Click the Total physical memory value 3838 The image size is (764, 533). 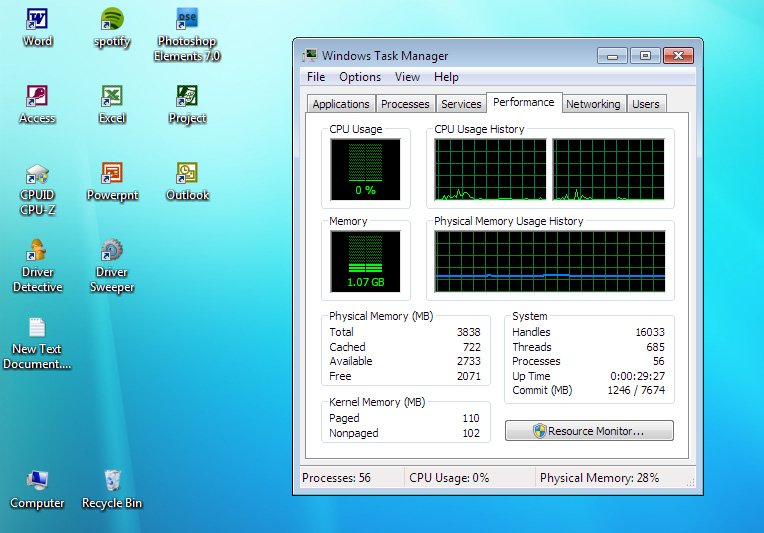coord(468,332)
